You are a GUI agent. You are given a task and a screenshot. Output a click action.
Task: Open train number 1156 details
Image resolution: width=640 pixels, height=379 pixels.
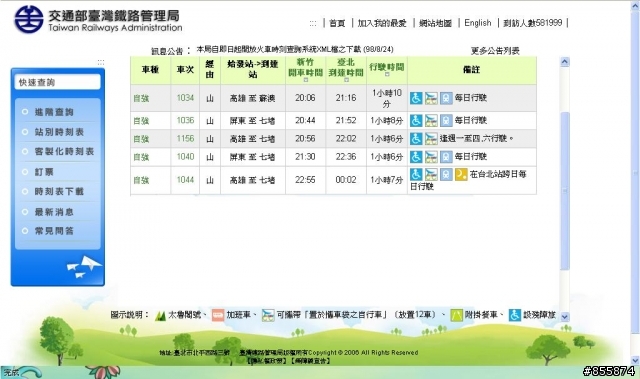pos(185,139)
